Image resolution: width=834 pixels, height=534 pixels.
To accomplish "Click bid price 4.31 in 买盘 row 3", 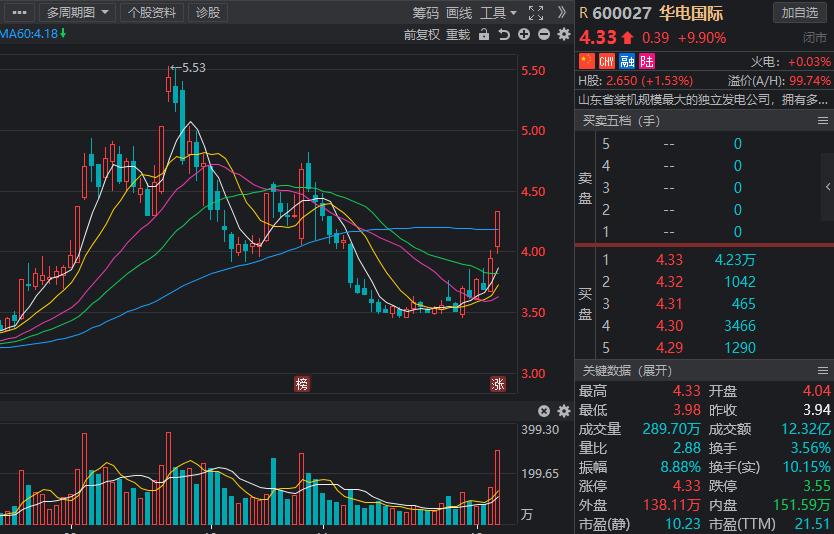I will (669, 304).
